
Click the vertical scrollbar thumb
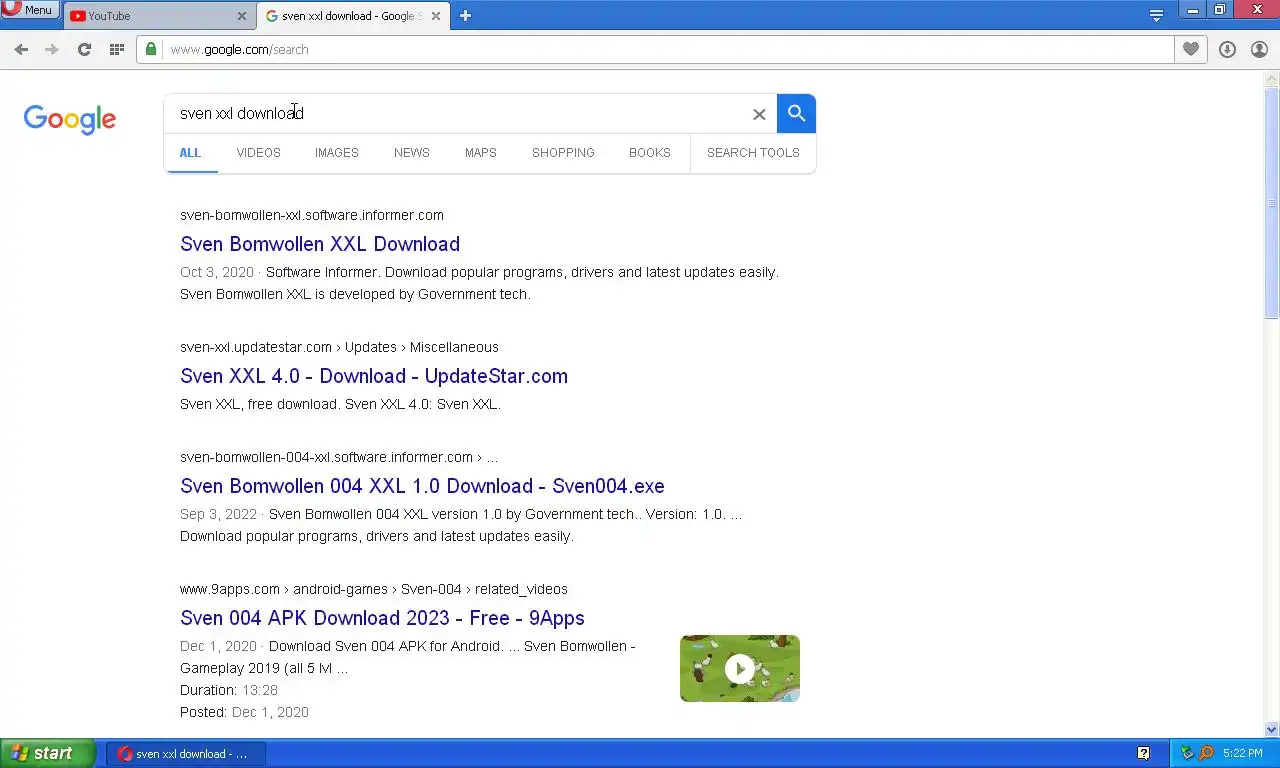[1272, 202]
